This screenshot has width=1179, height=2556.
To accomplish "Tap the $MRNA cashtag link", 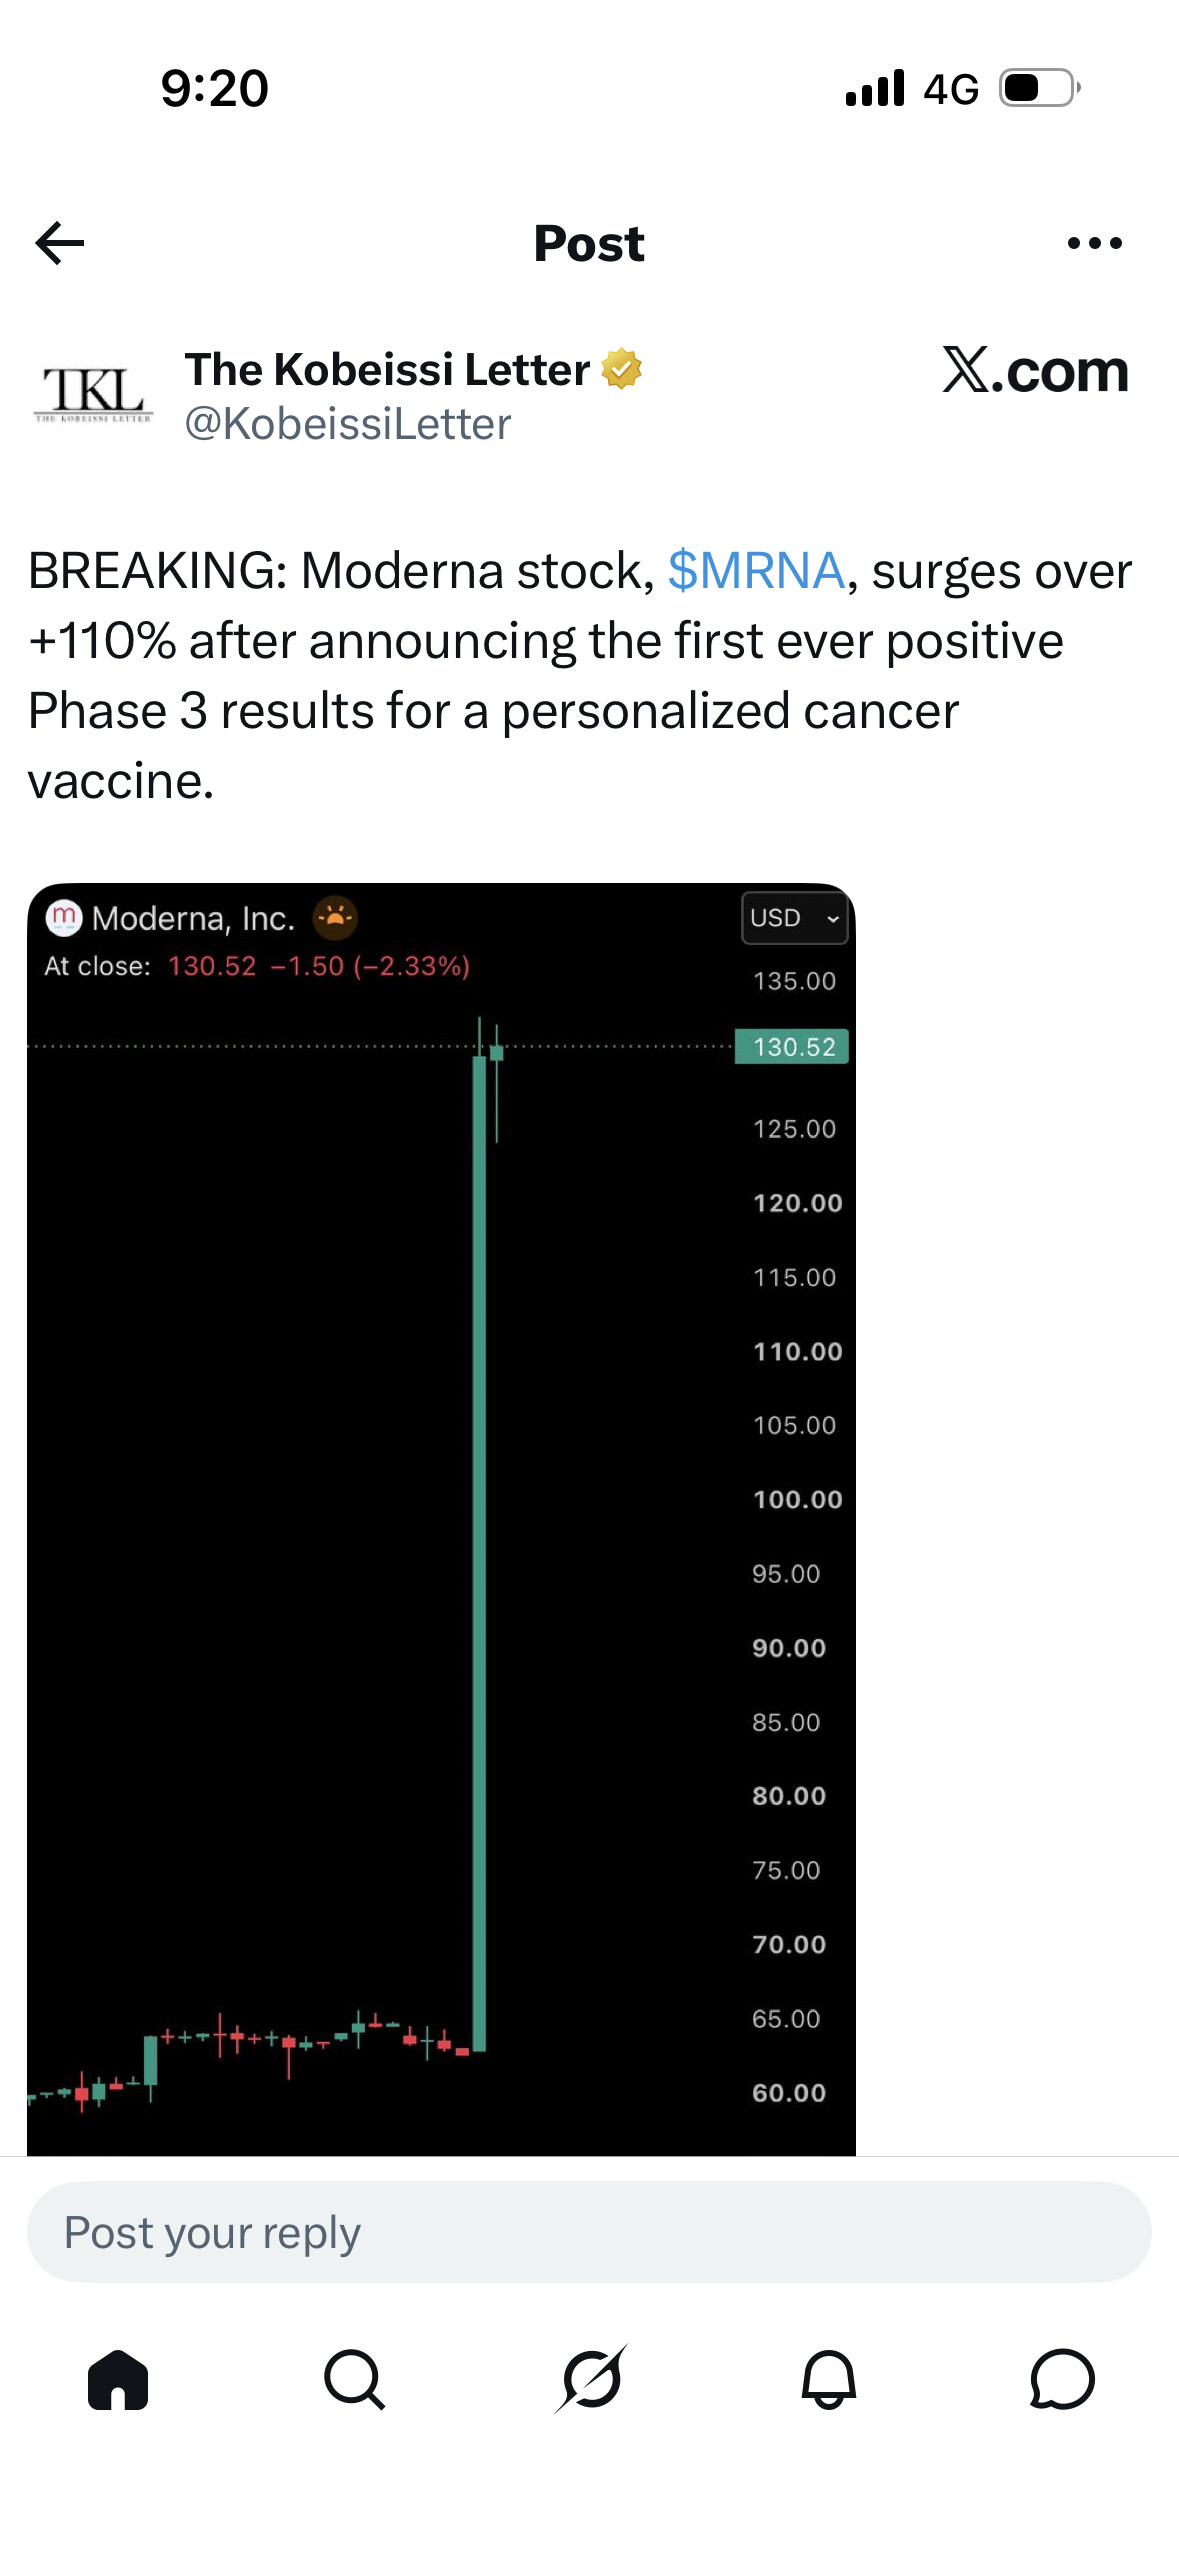I will pos(756,571).
